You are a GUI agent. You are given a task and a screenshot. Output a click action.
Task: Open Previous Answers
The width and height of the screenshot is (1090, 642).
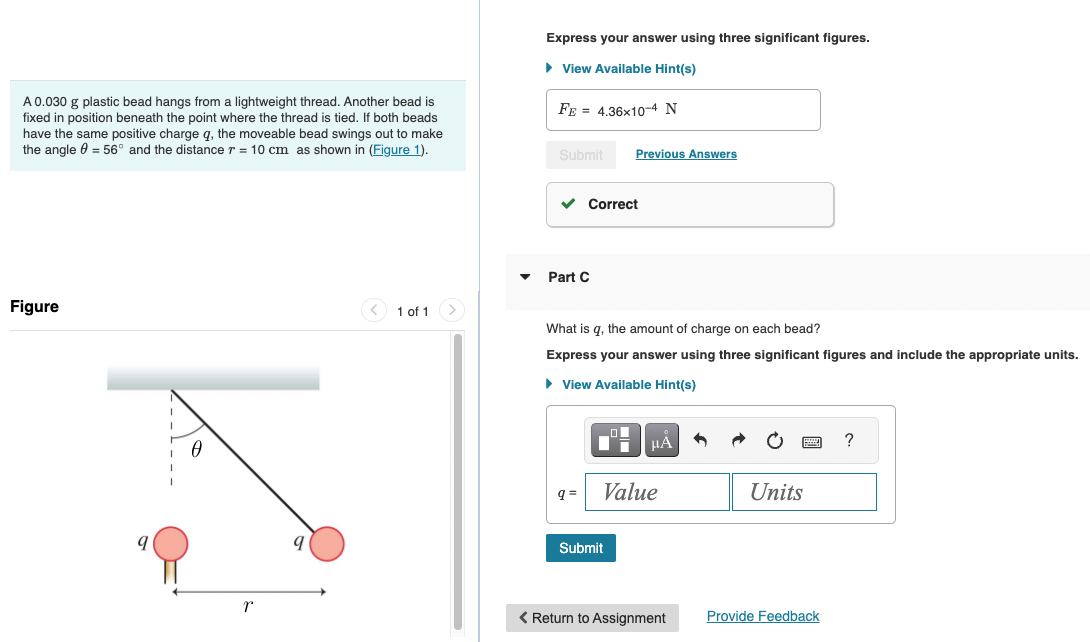pos(686,154)
